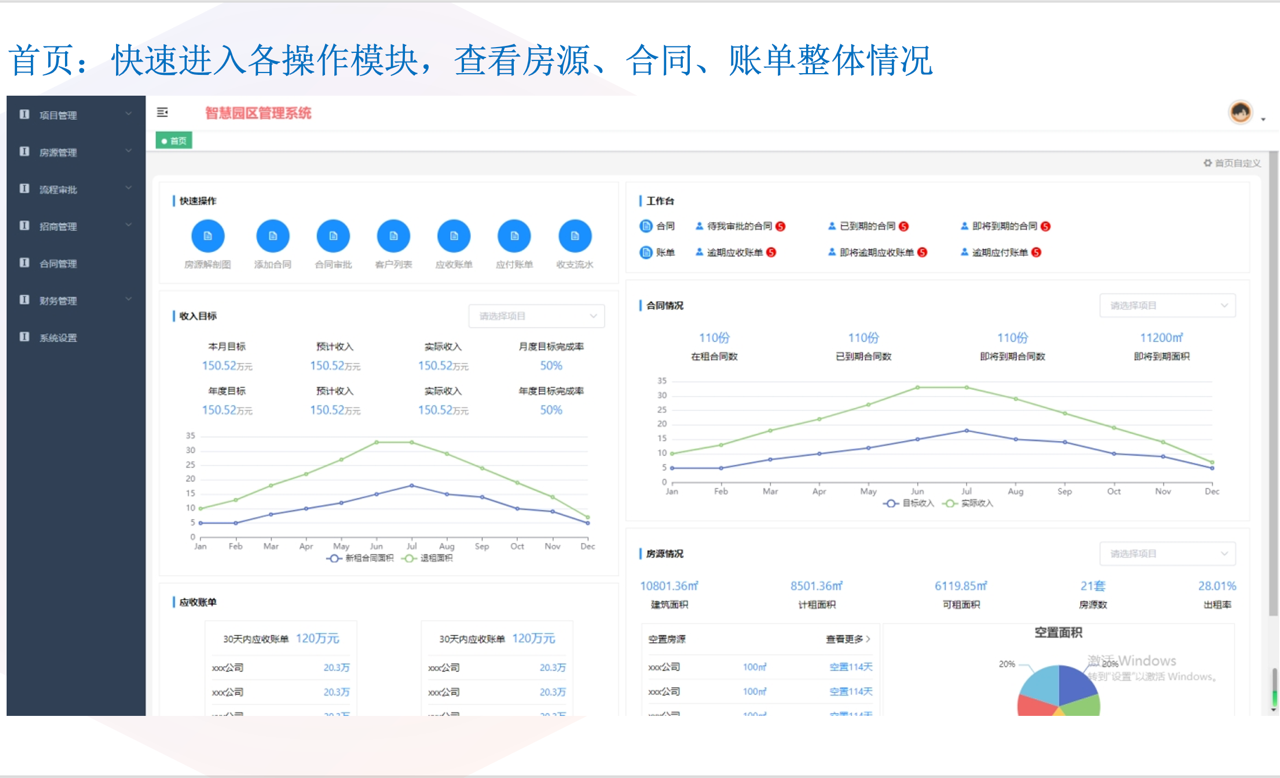Screen dimensions: 1280x778
Task: Collapse the sidebar with the menu fold icon
Action: [x=162, y=113]
